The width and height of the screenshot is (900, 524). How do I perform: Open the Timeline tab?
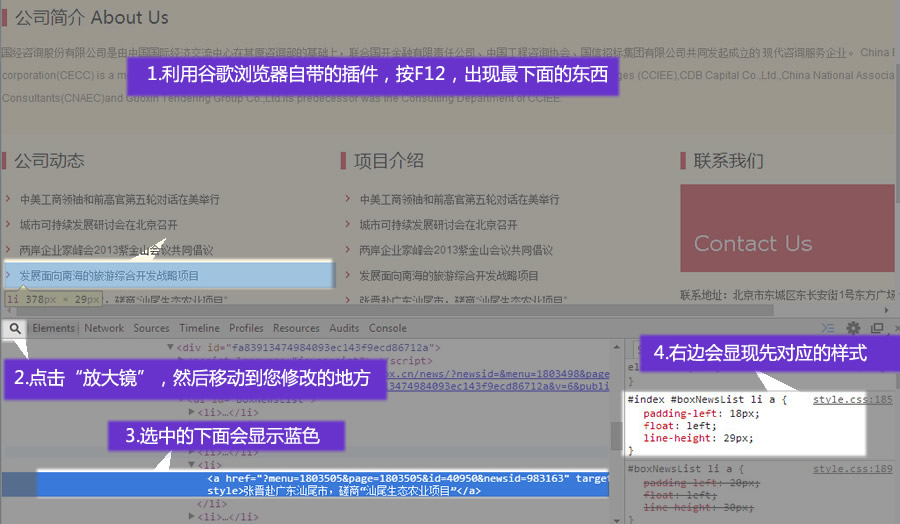point(199,328)
